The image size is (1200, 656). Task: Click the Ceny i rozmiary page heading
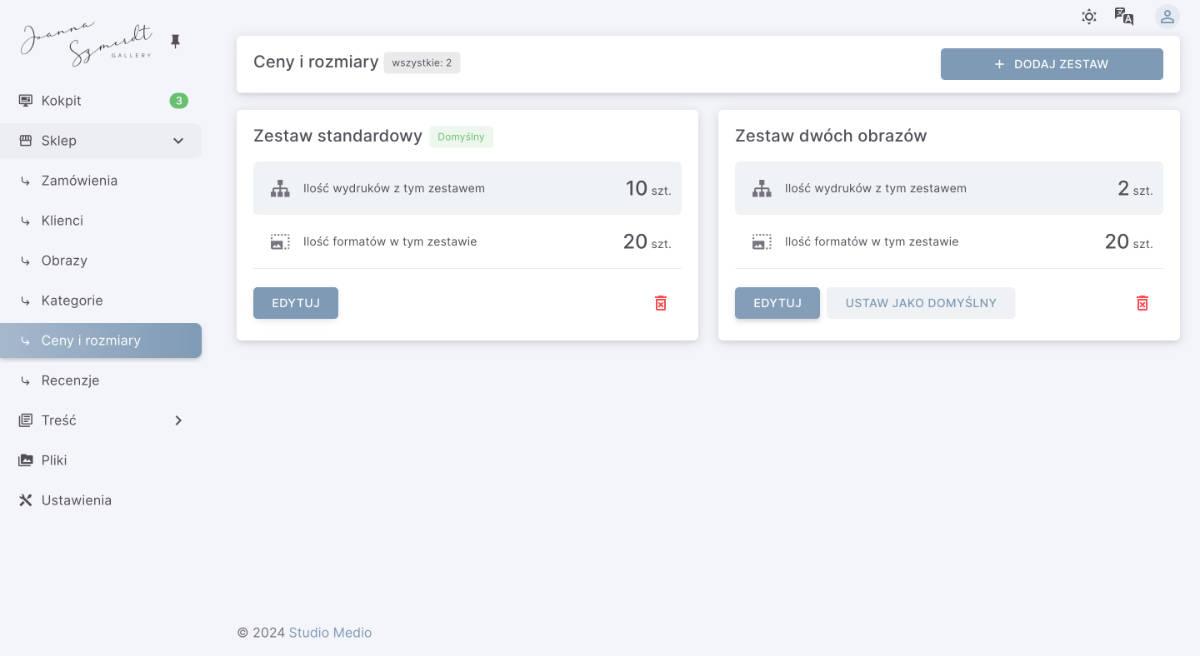pos(316,62)
